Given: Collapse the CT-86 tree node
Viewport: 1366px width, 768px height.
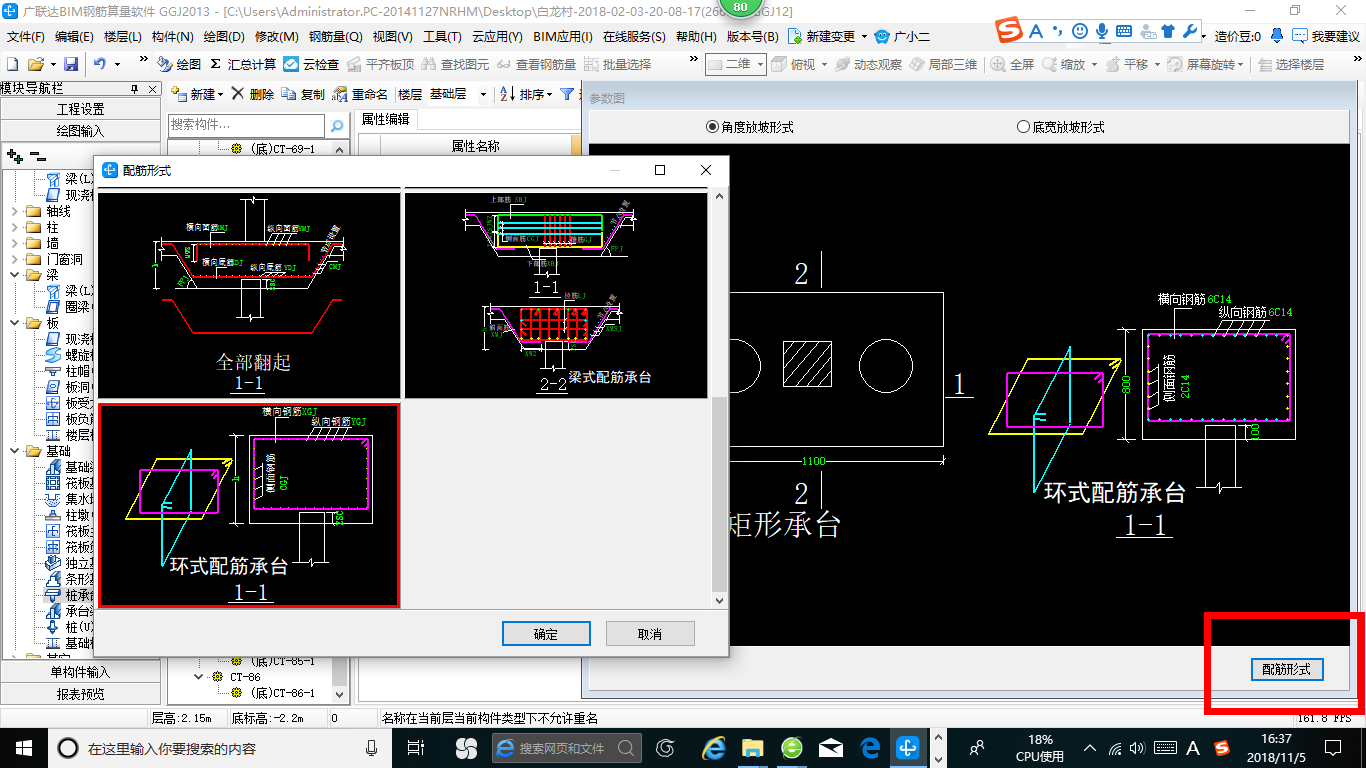Looking at the screenshot, I should [200, 677].
